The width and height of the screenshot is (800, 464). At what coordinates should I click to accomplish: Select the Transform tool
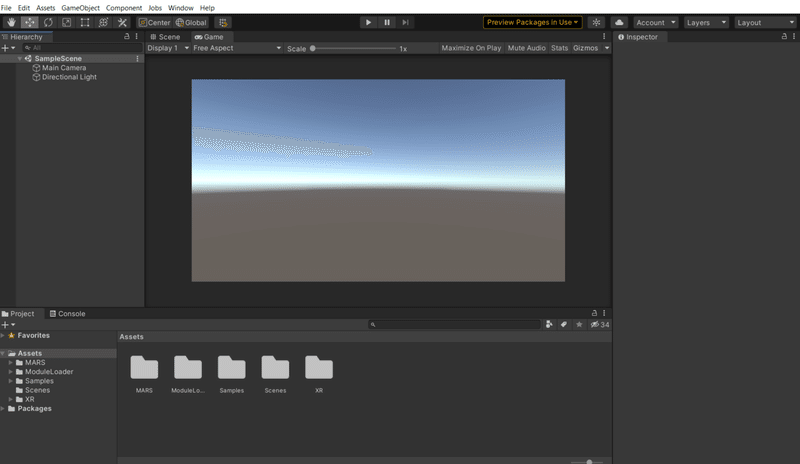click(103, 22)
